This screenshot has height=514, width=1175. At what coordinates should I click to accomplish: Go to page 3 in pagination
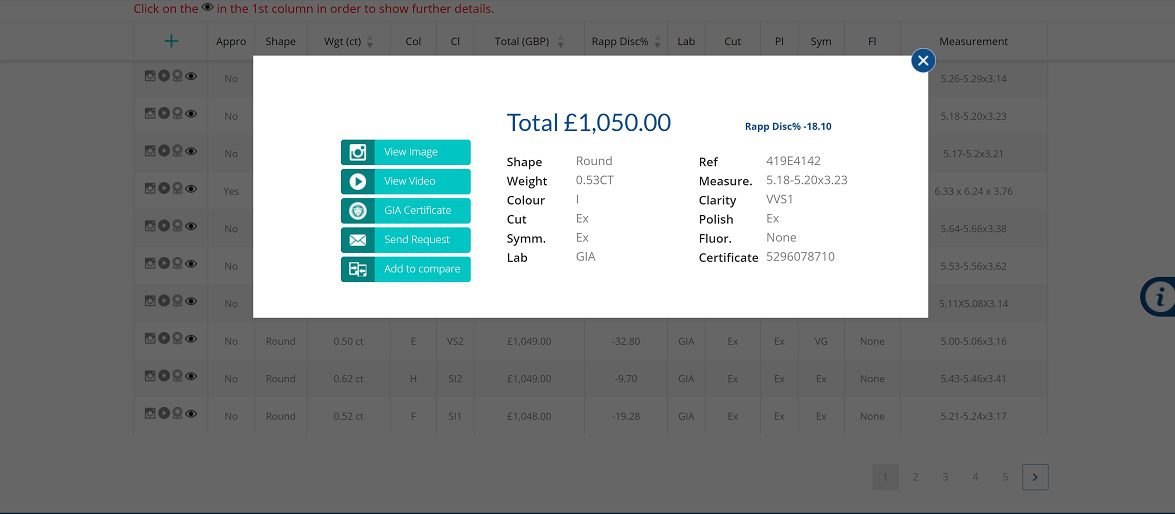pos(945,477)
